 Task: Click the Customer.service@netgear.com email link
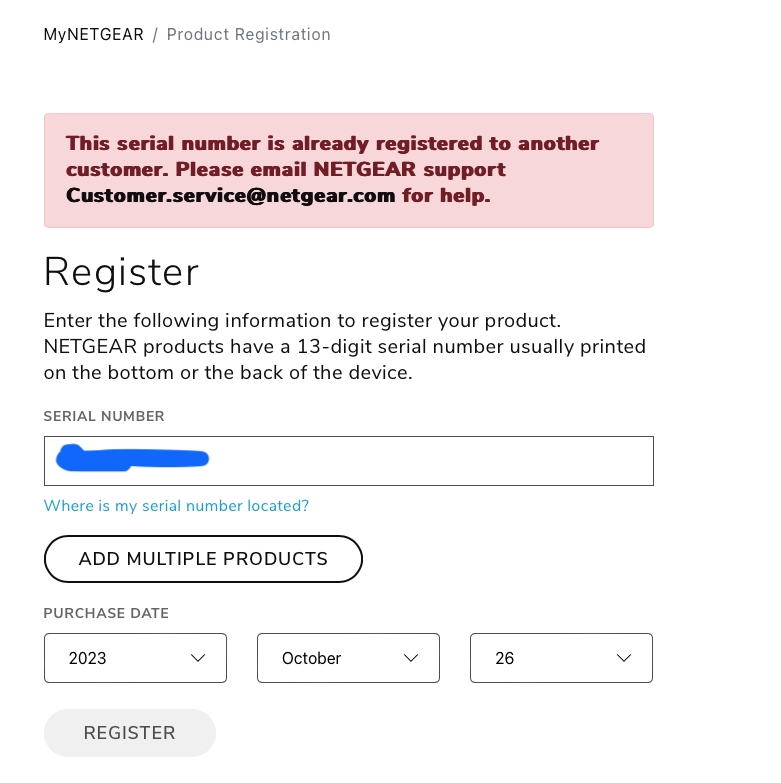[x=230, y=196]
